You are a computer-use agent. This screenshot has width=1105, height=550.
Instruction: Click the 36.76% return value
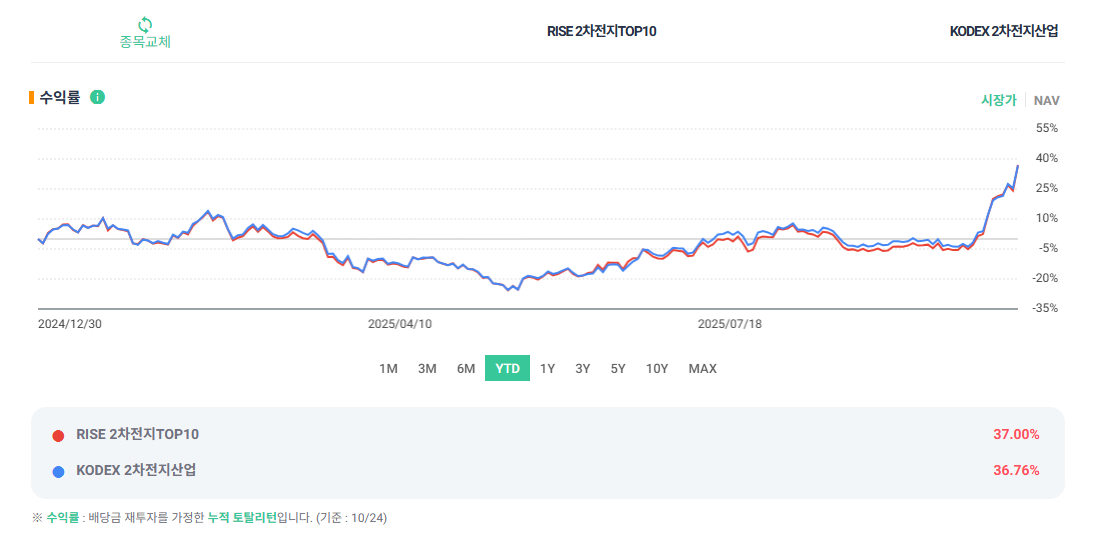pos(1016,470)
